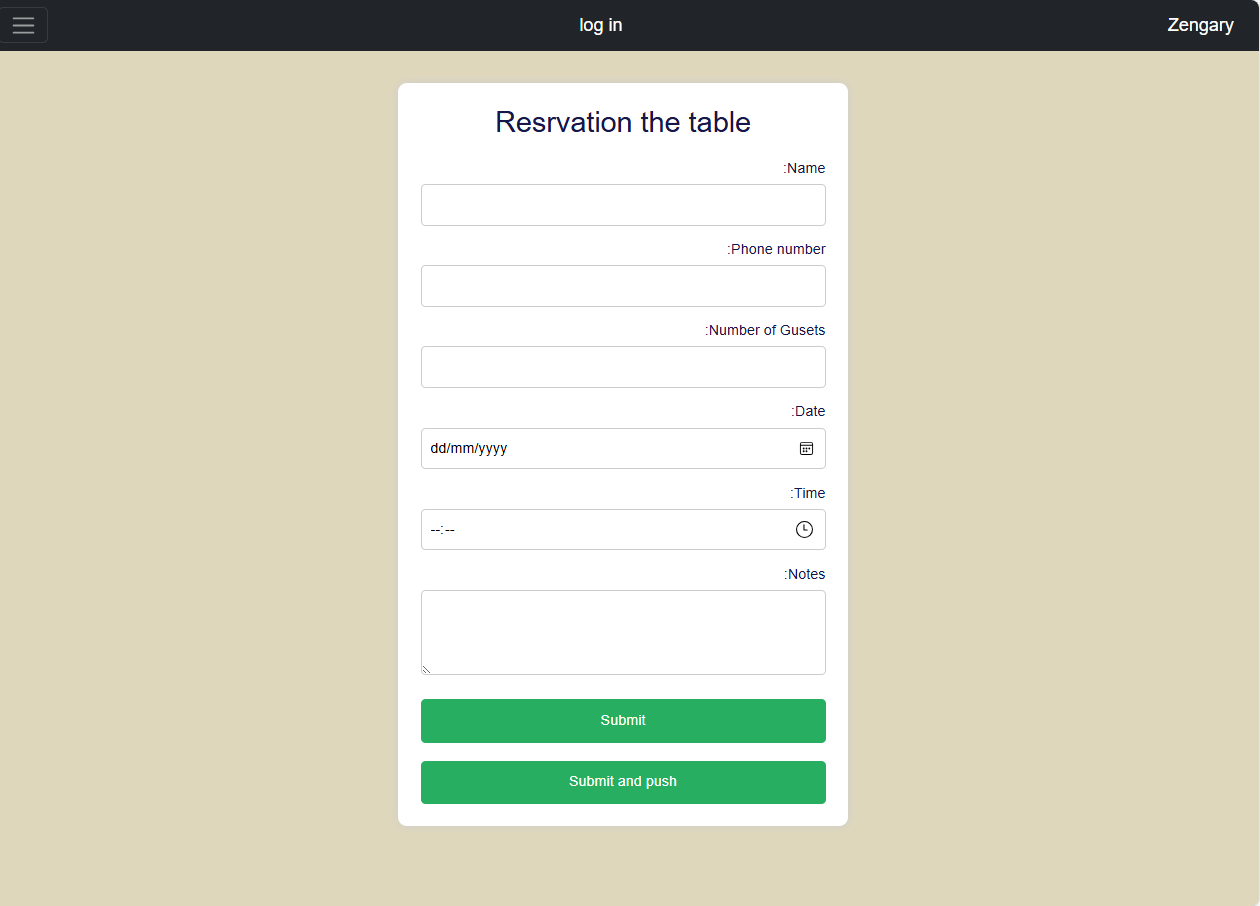The height and width of the screenshot is (906, 1260).
Task: Grab the Notes textarea resize handle
Action: click(426, 669)
